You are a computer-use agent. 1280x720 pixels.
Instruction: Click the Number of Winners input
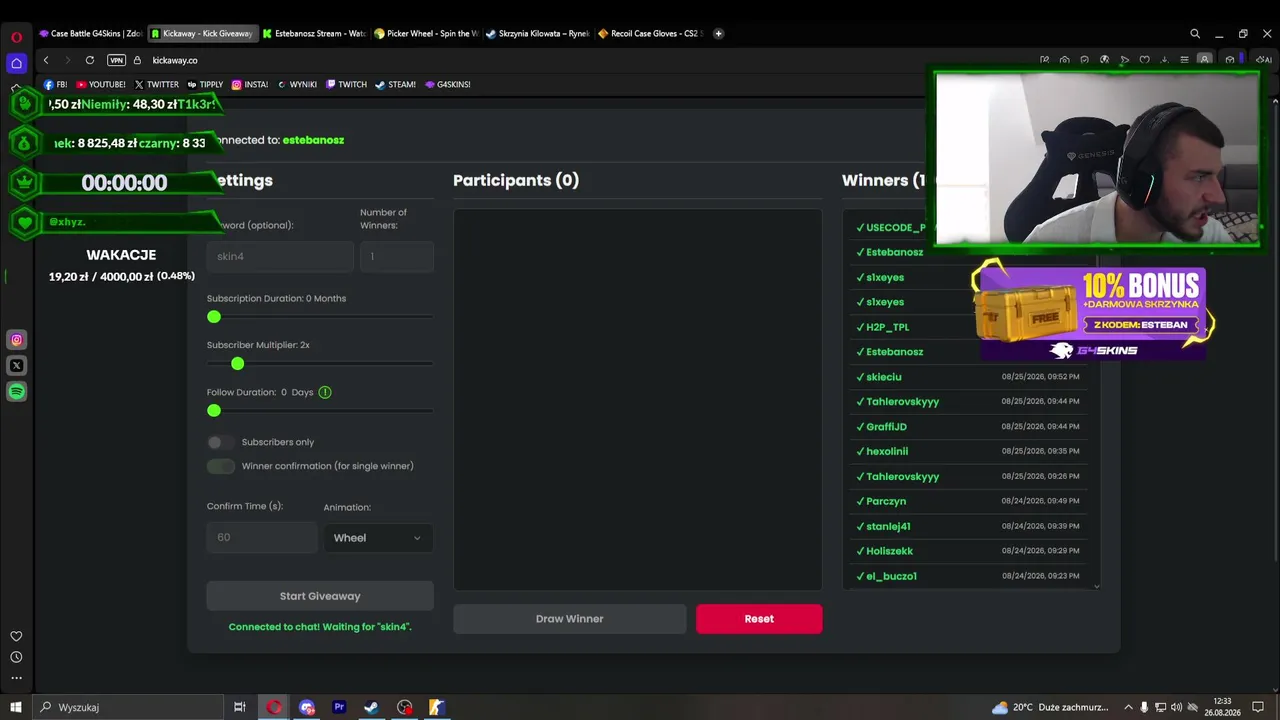397,257
